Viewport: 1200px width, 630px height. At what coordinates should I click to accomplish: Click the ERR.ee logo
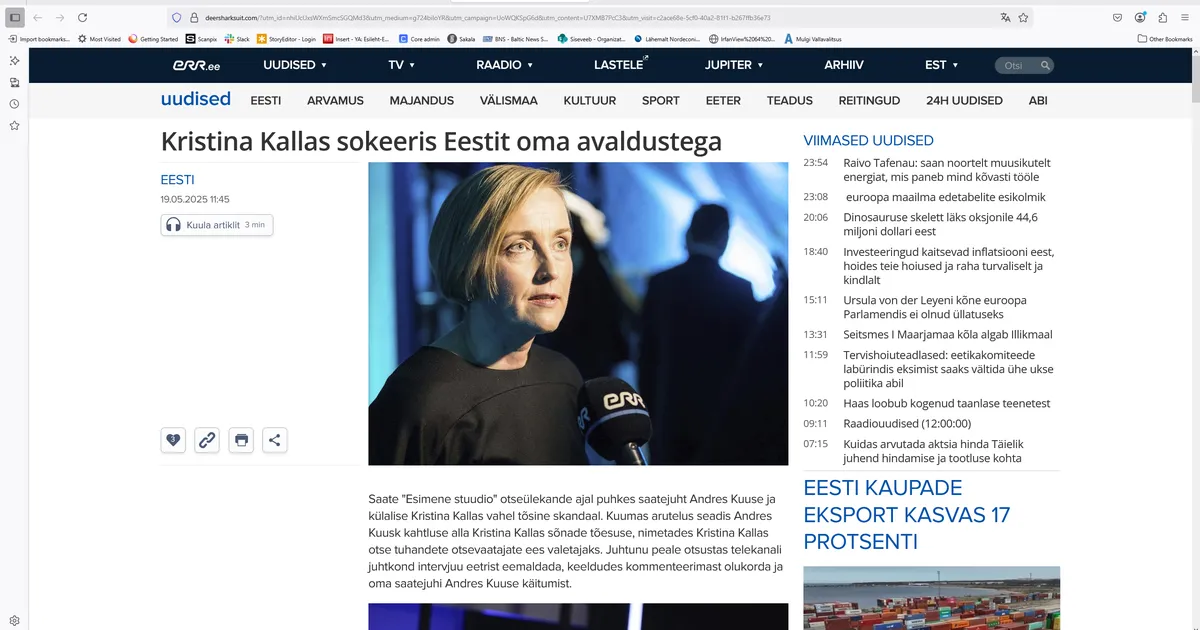click(195, 64)
